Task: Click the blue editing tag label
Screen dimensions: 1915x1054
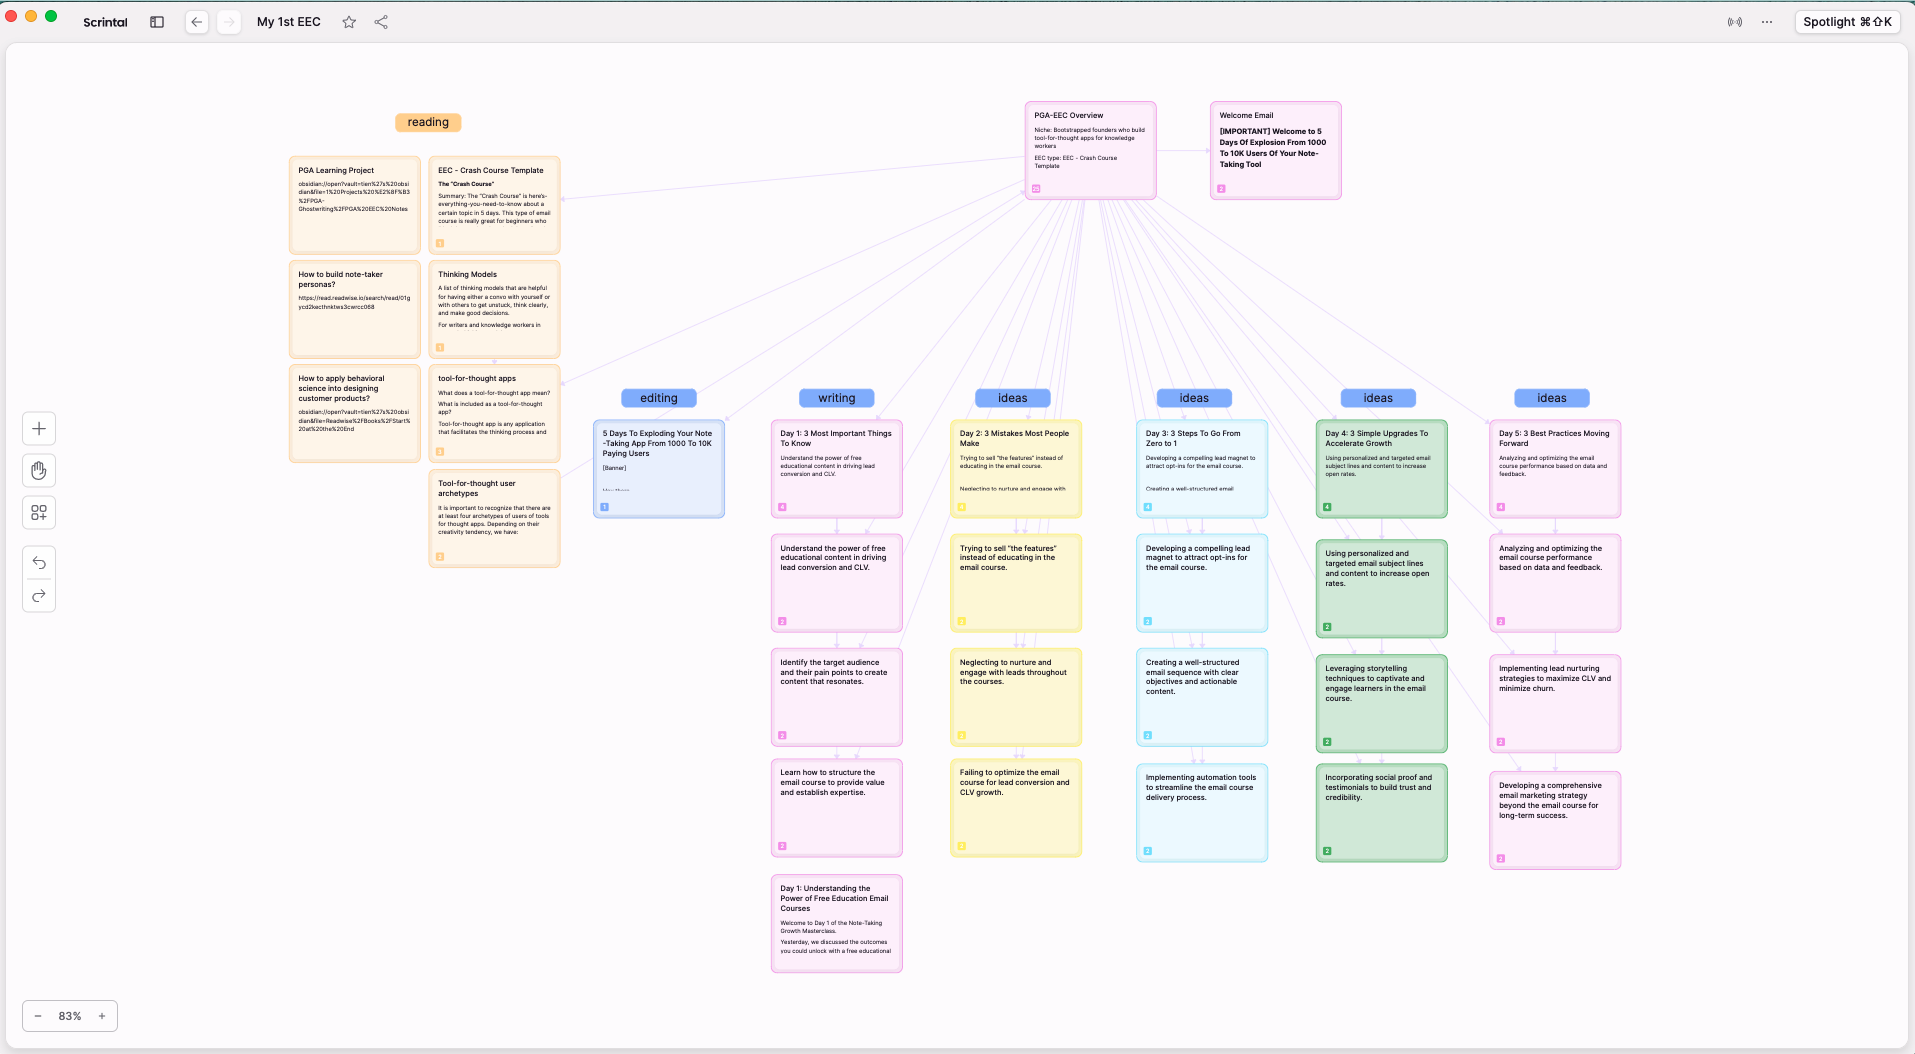Action: (x=658, y=398)
